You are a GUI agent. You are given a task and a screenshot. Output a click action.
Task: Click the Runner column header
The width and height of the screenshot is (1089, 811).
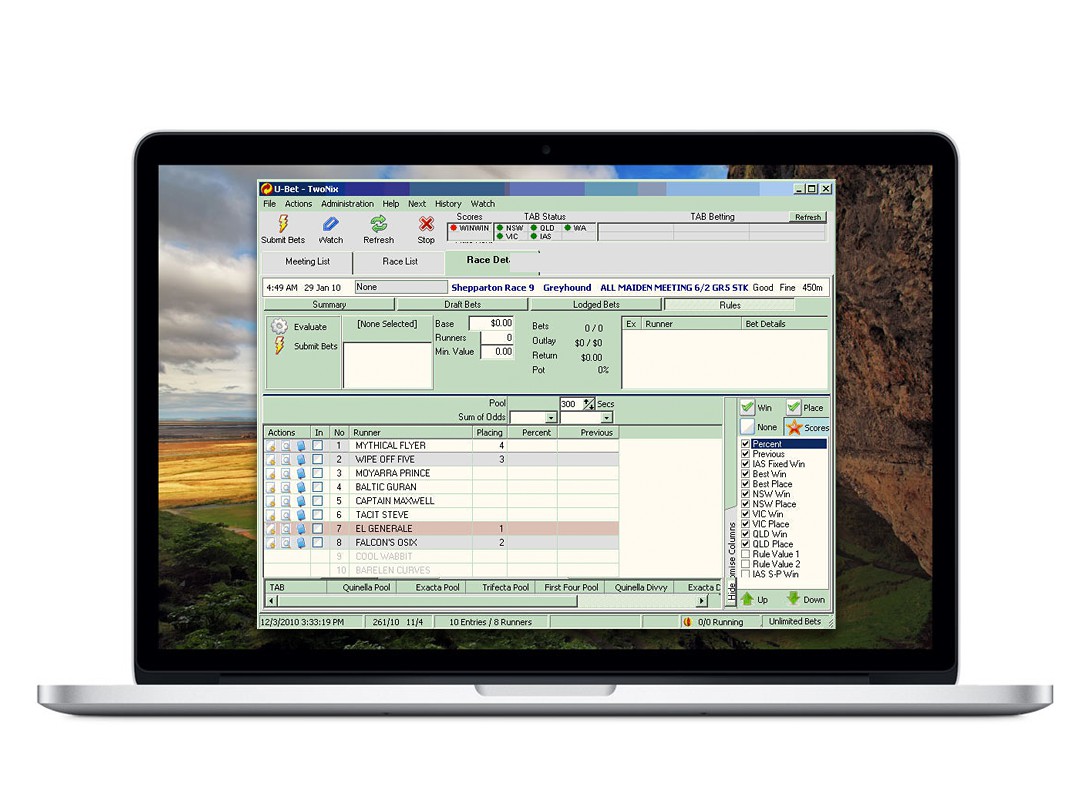tap(410, 432)
